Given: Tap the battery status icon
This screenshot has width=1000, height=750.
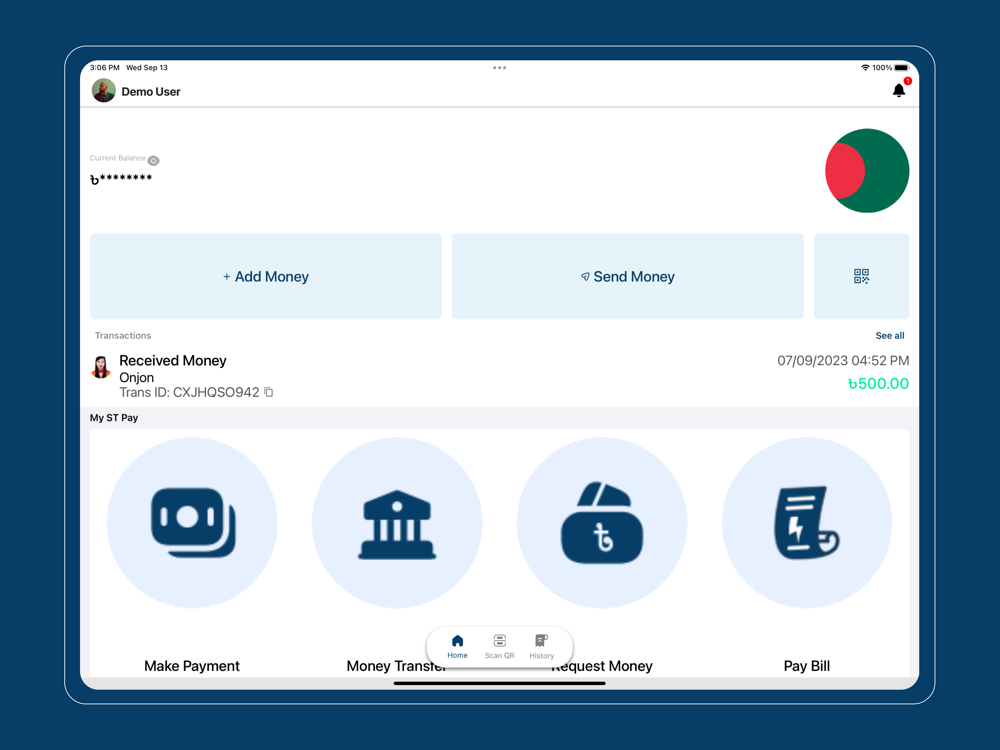Looking at the screenshot, I should (x=901, y=68).
